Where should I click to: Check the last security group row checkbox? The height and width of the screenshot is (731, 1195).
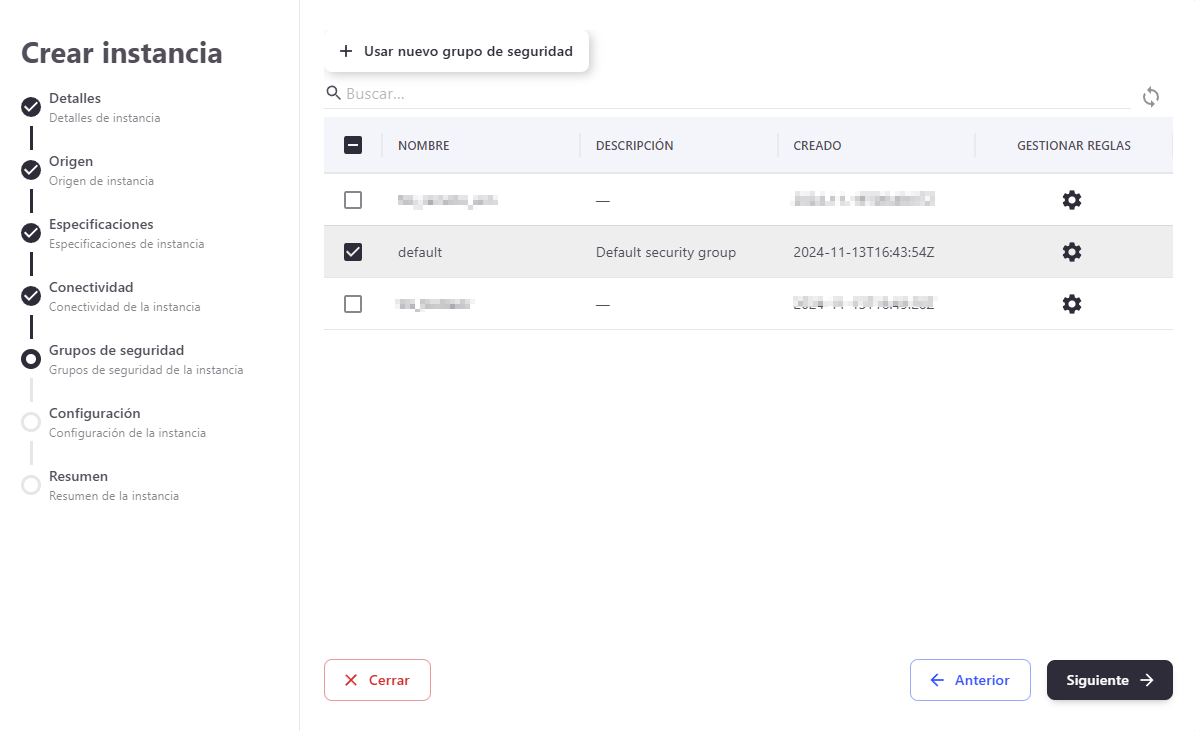(x=353, y=304)
